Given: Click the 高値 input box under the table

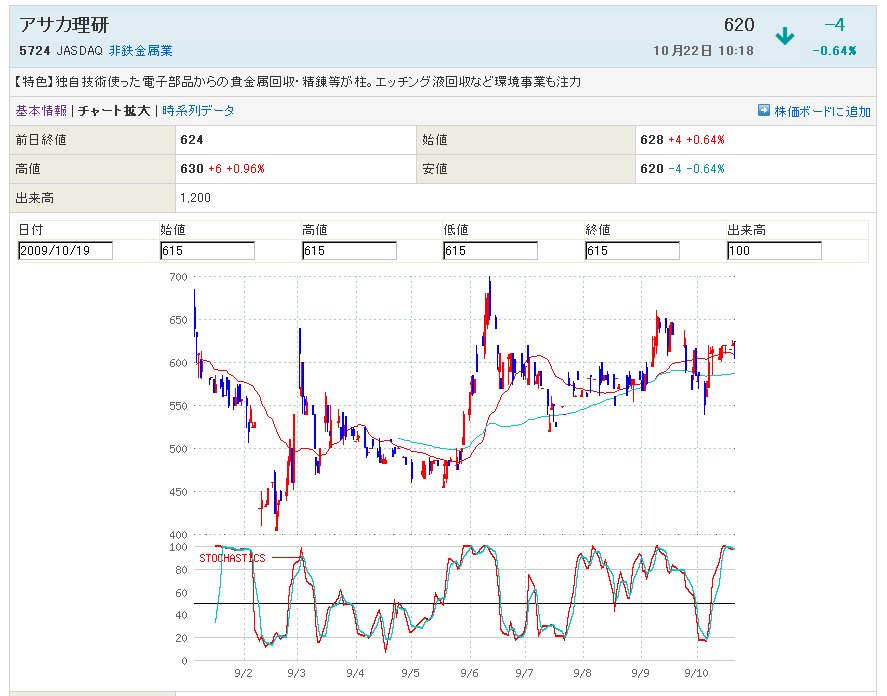Looking at the screenshot, I should (349, 251).
